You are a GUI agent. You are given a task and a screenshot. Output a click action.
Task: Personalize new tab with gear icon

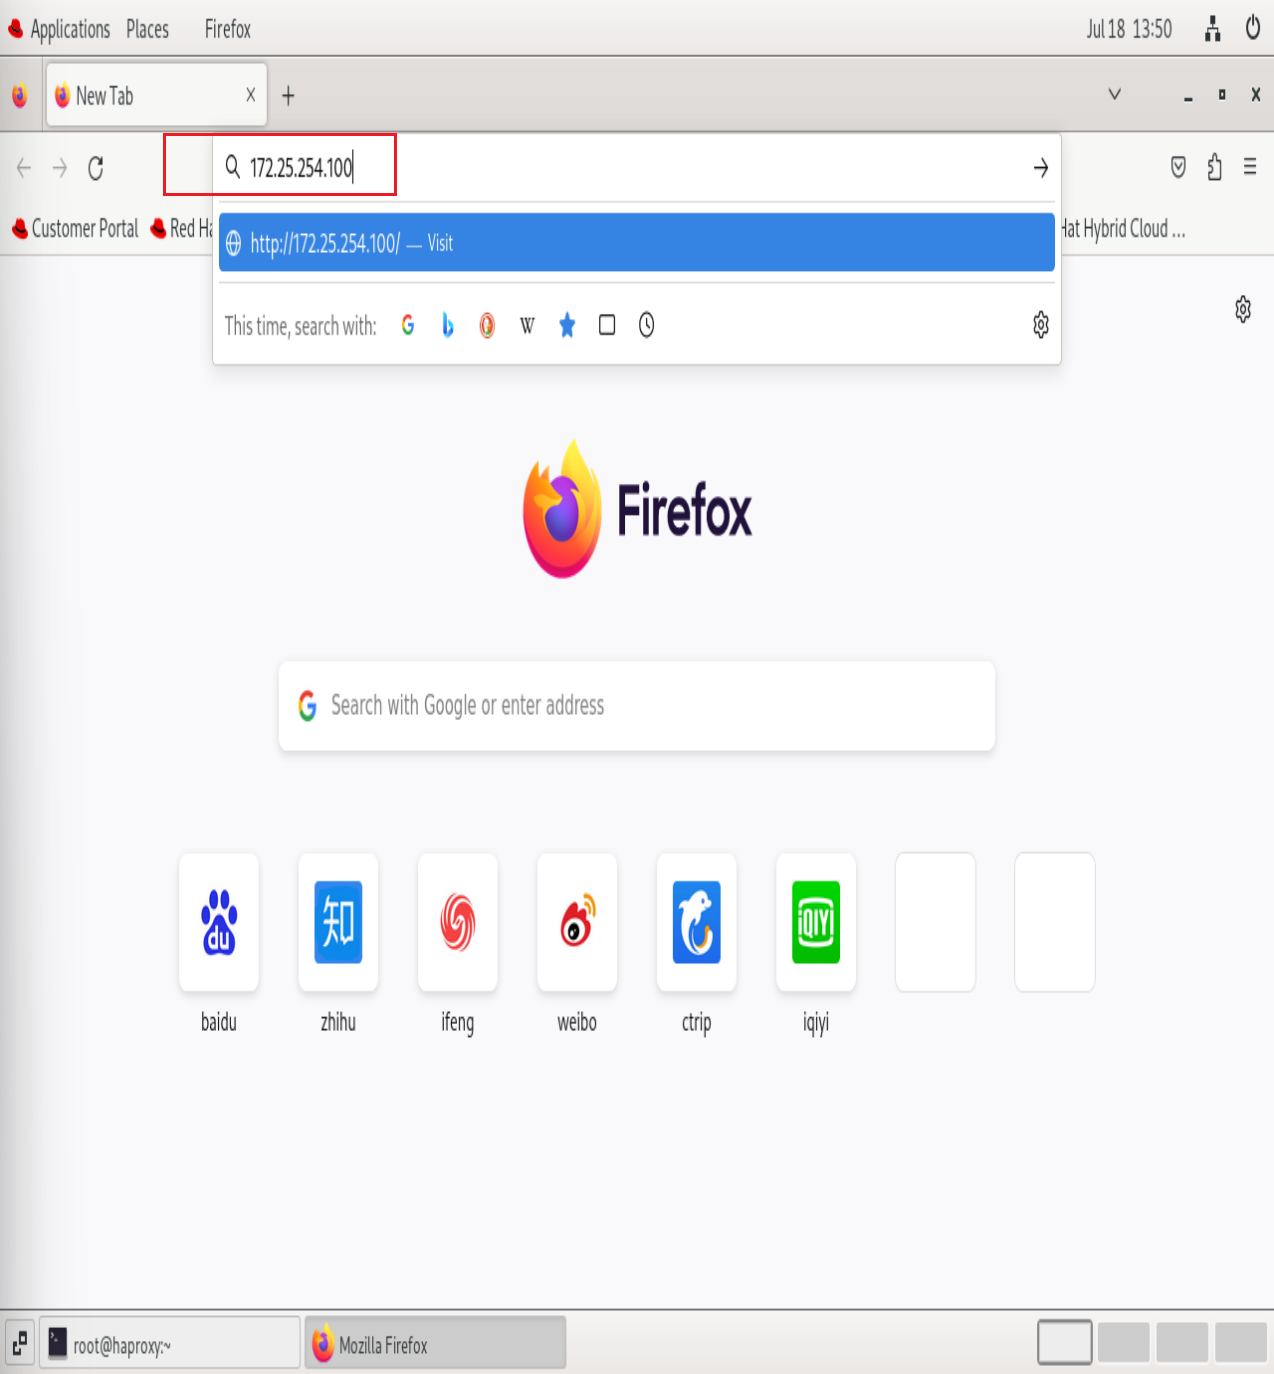coord(1243,309)
